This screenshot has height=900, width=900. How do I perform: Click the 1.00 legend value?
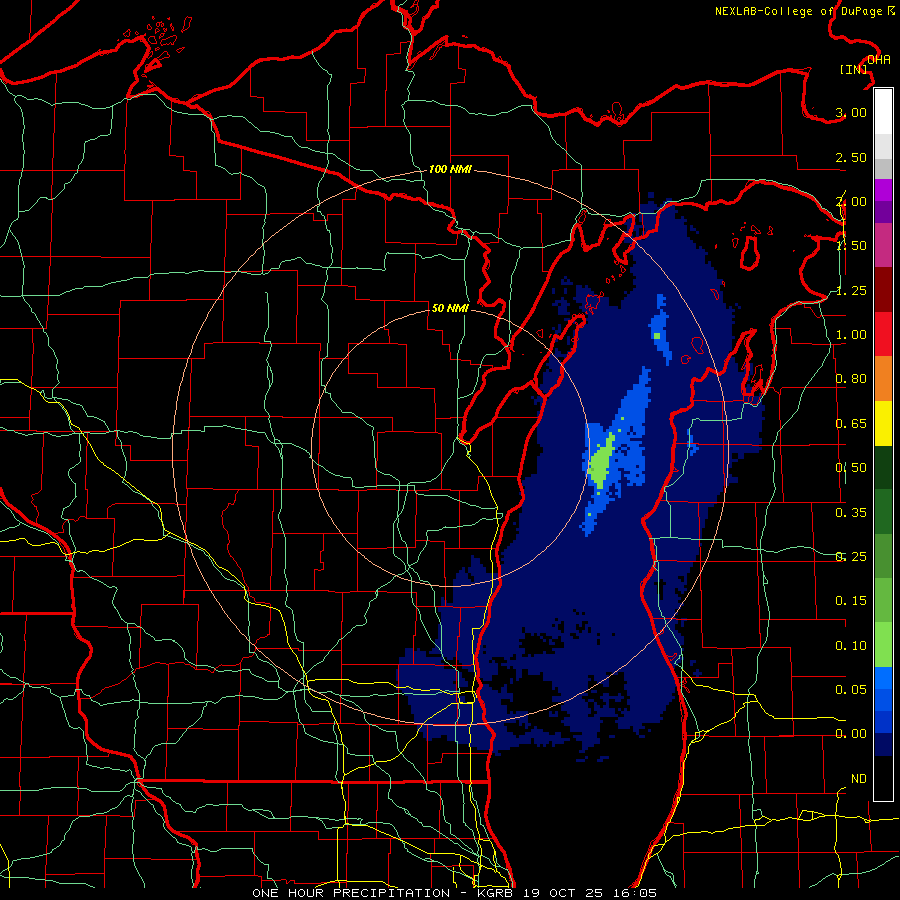[x=851, y=335]
